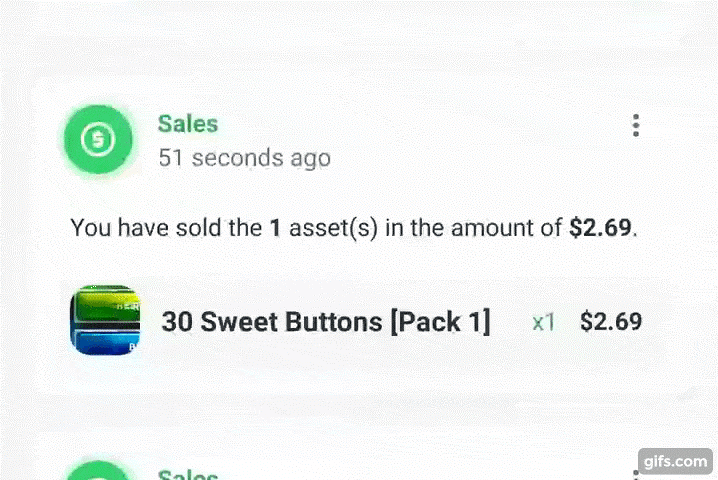This screenshot has height=480, width=718.
Task: Click the $2.69 price in asset row
Action: (611, 322)
